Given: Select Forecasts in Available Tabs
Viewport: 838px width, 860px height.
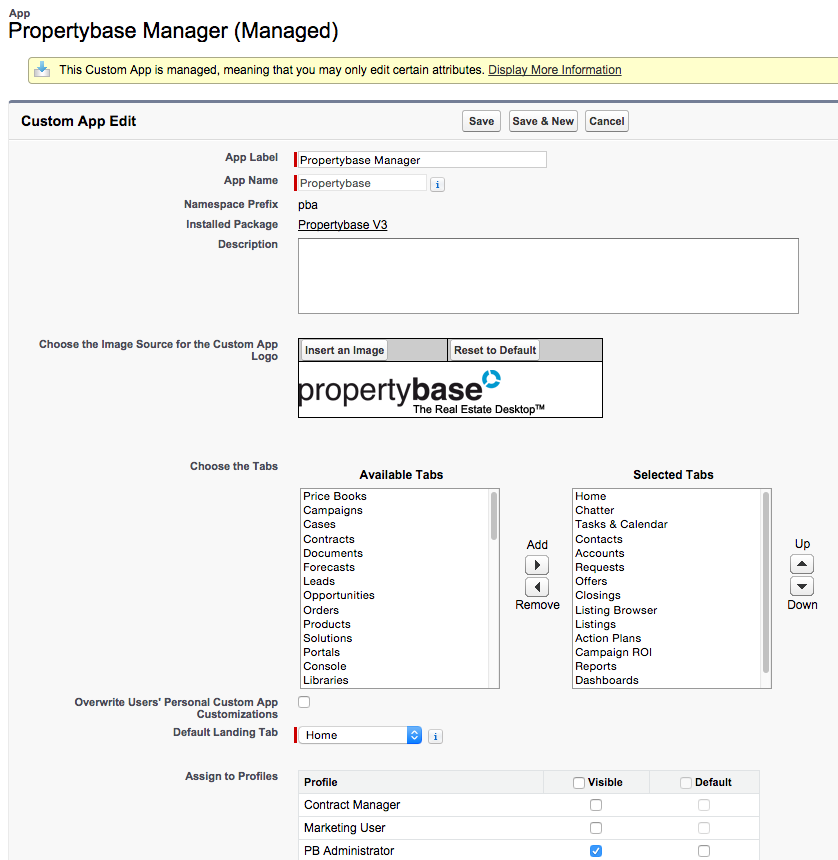Looking at the screenshot, I should pyautogui.click(x=329, y=567).
